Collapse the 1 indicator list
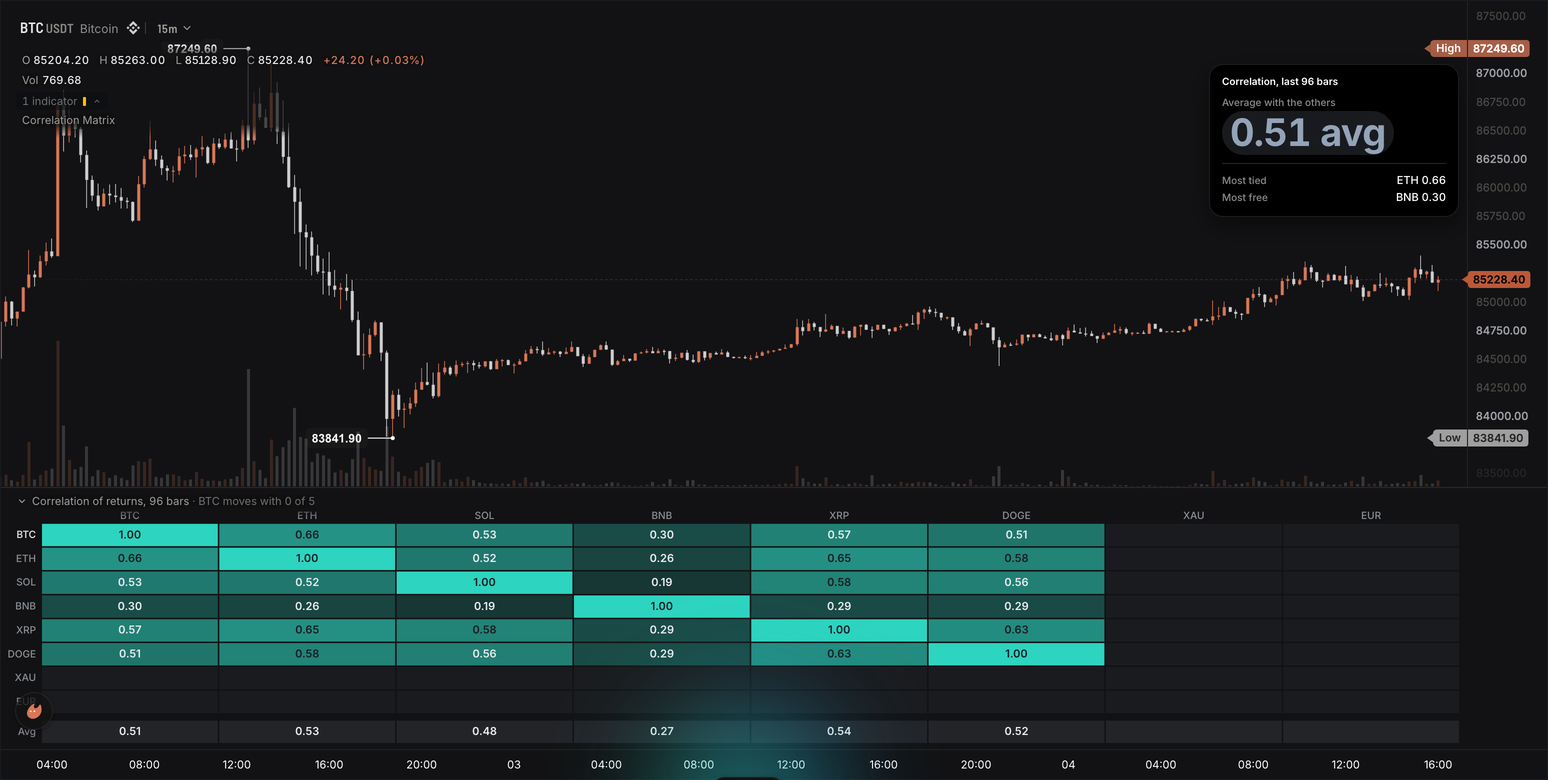The width and height of the screenshot is (1548, 780). point(97,101)
